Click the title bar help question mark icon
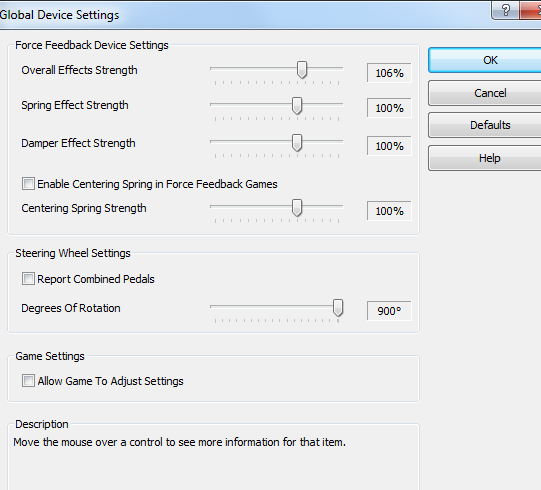This screenshot has width=541, height=490. click(x=505, y=10)
